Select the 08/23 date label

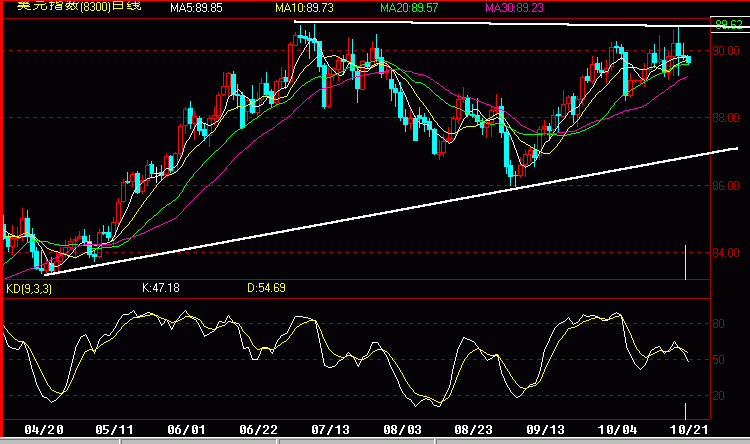tap(473, 430)
